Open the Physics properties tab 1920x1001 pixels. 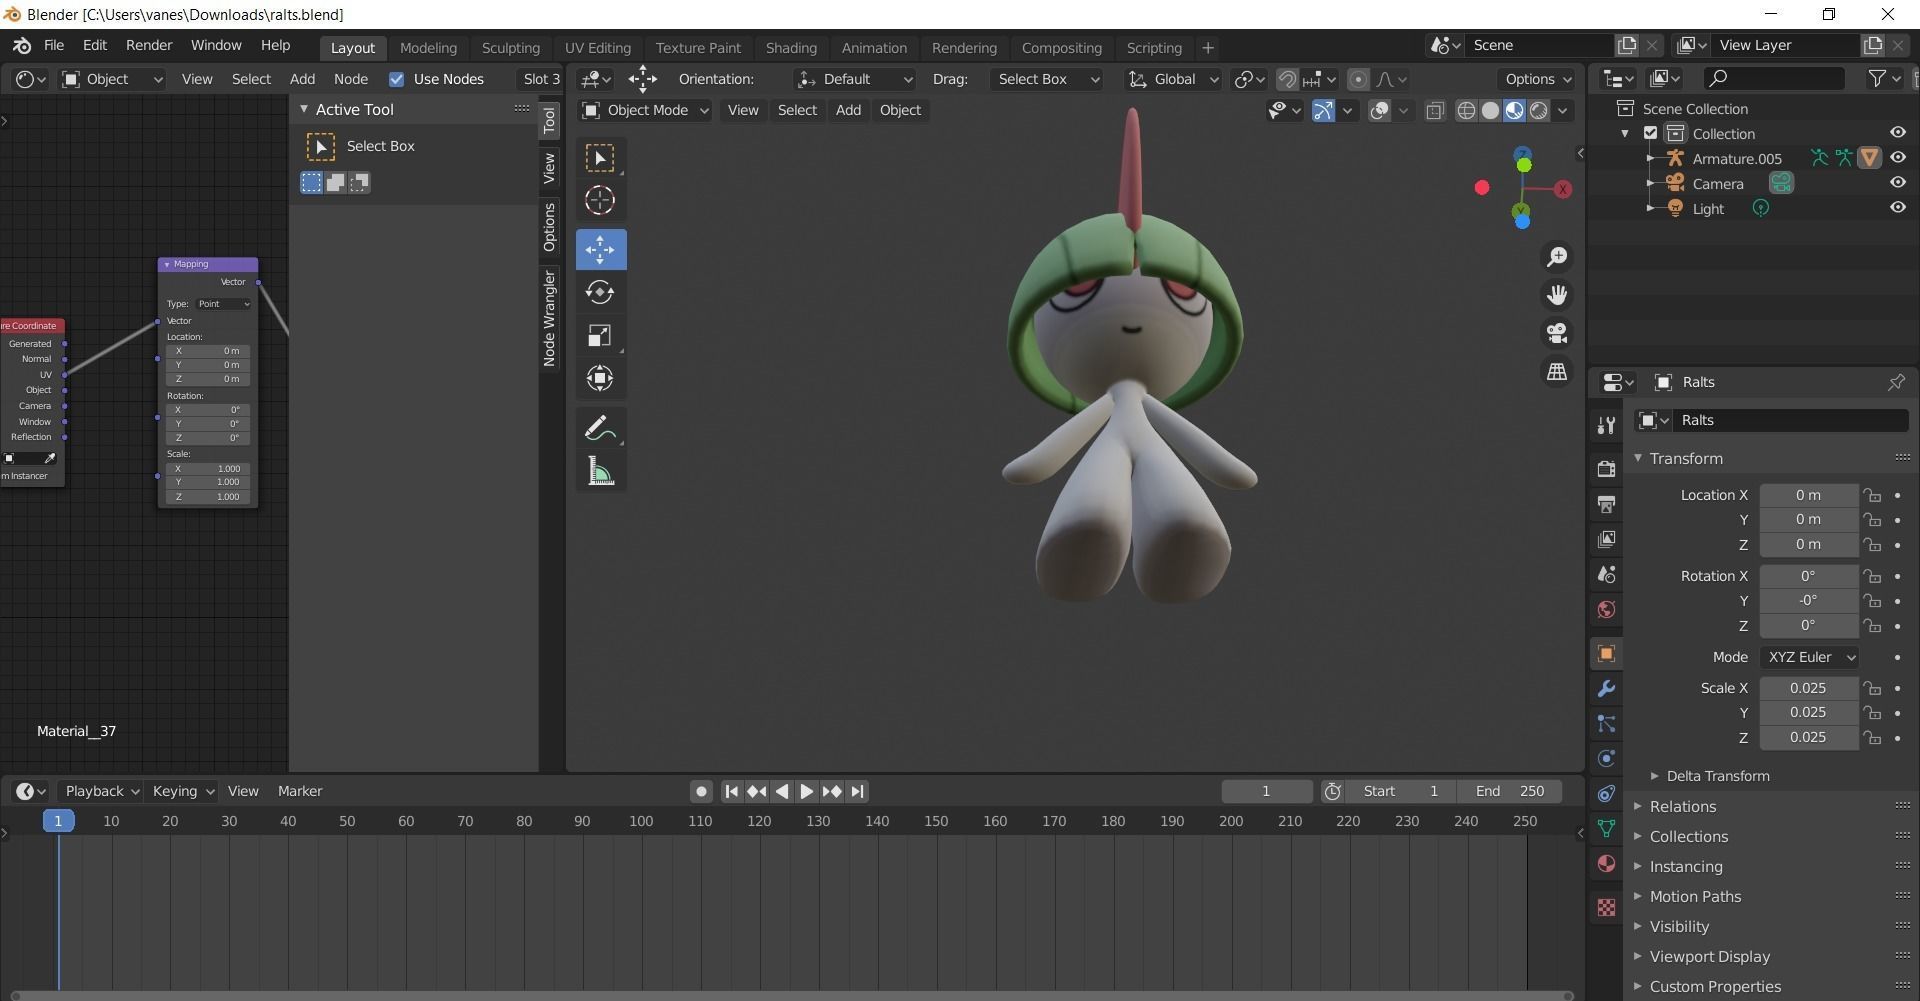pos(1606,758)
